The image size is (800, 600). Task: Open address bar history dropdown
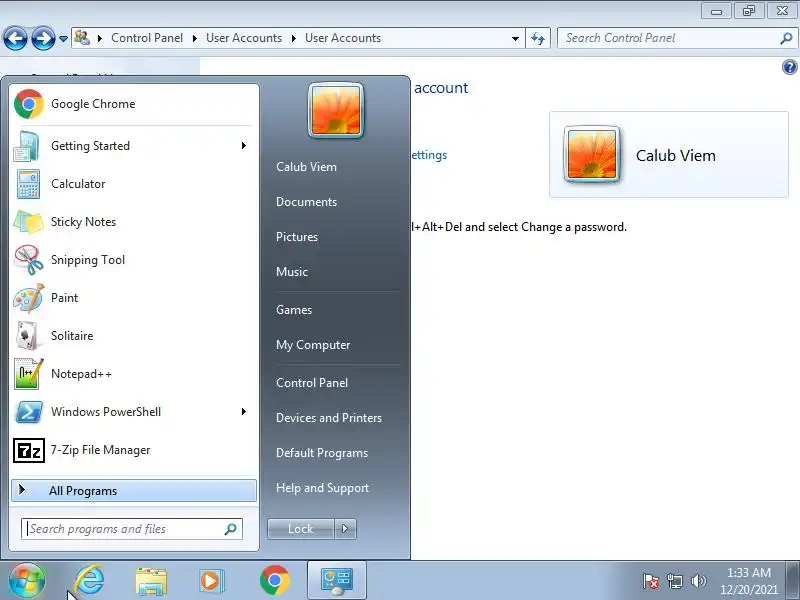point(515,39)
